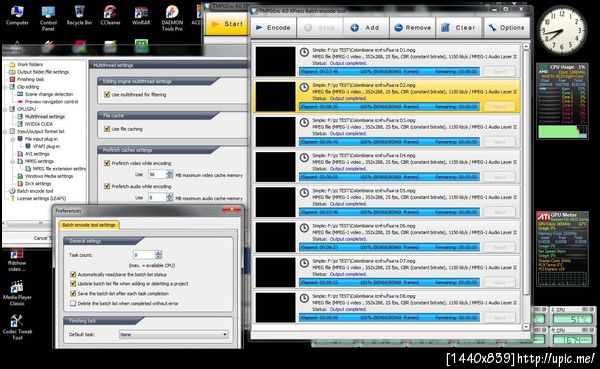600x369 pixels.
Task: Select Windows Media settings tree item
Action: point(49,176)
